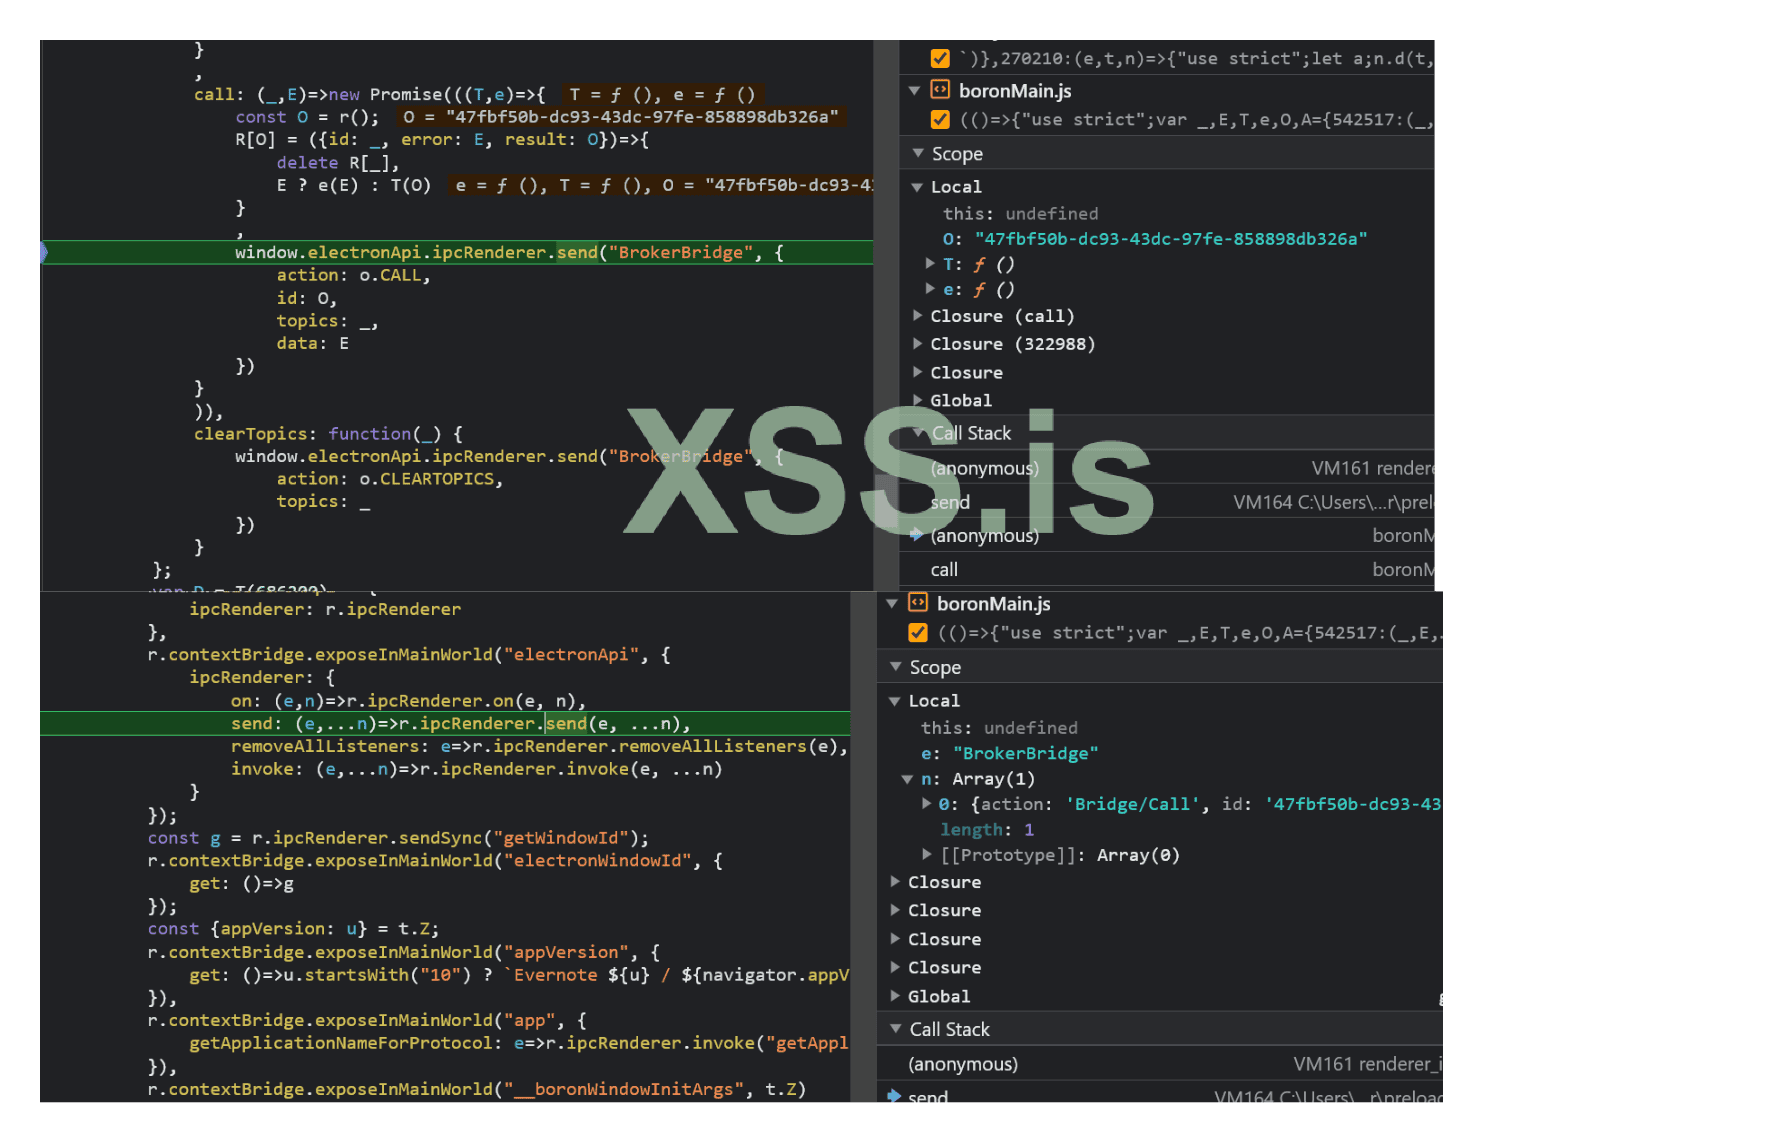Viewport: 1776px width, 1144px height.
Task: Click the exposeInMainWorld("electronApi" code line
Action: point(409,655)
